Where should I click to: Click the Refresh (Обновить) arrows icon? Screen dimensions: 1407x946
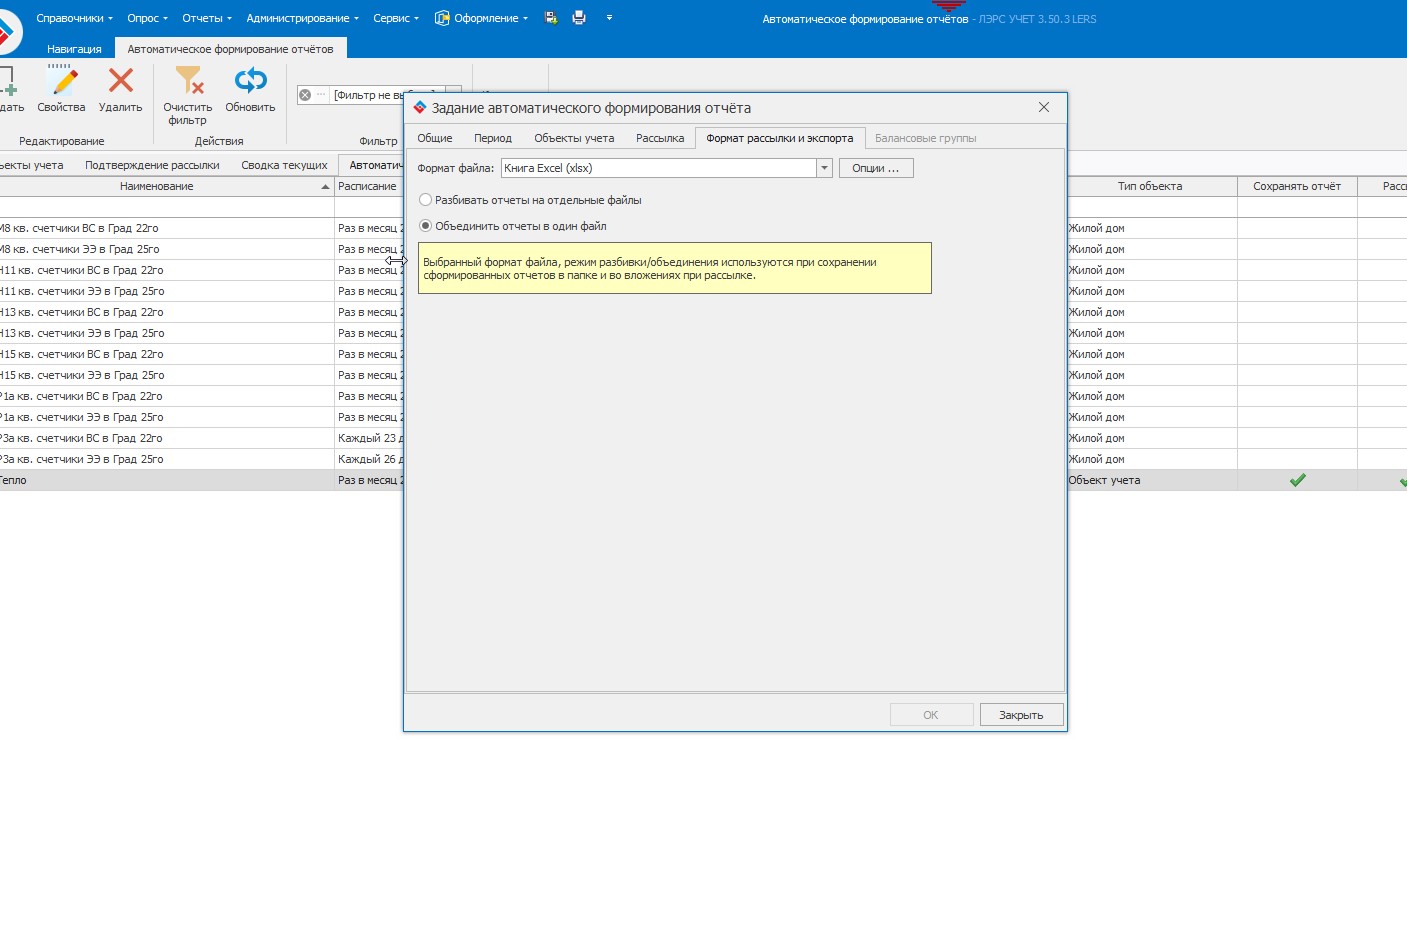[x=250, y=80]
